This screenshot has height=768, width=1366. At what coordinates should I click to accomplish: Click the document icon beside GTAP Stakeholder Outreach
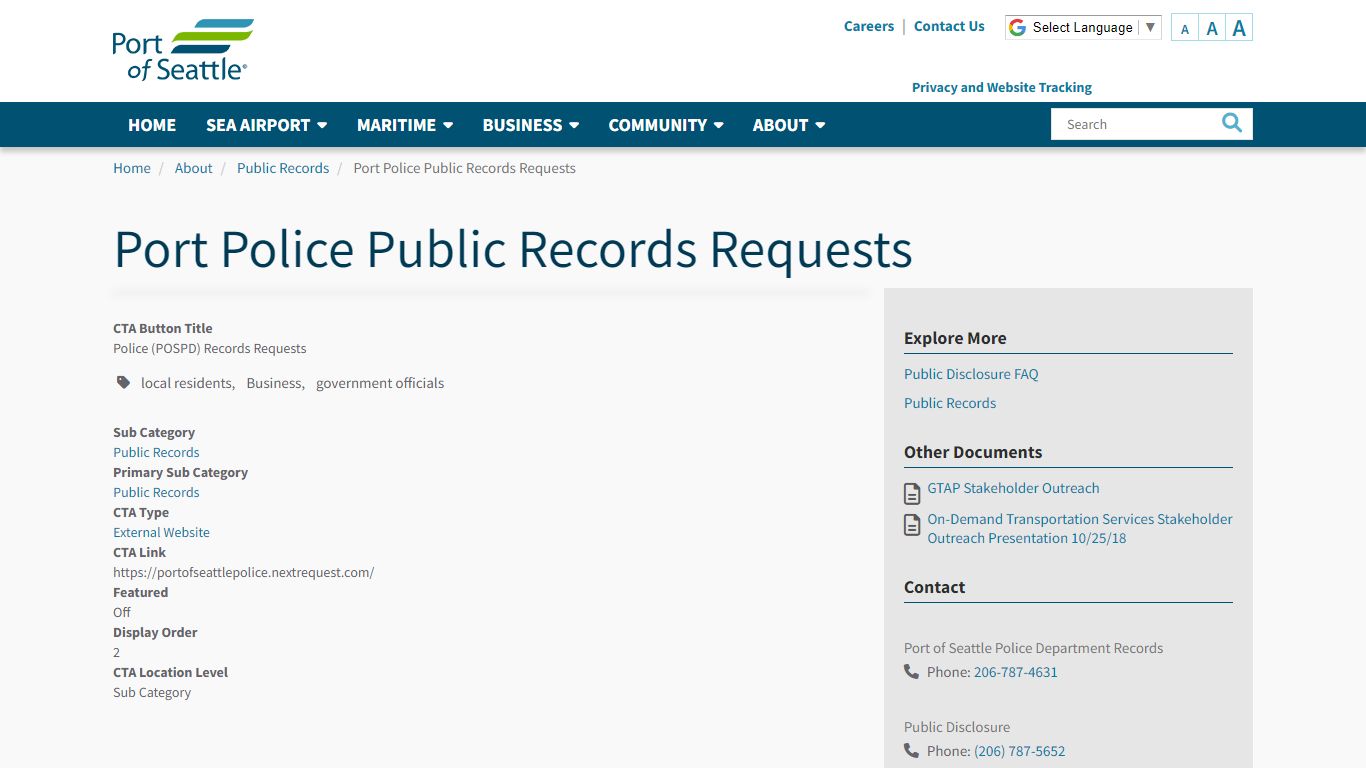click(912, 493)
